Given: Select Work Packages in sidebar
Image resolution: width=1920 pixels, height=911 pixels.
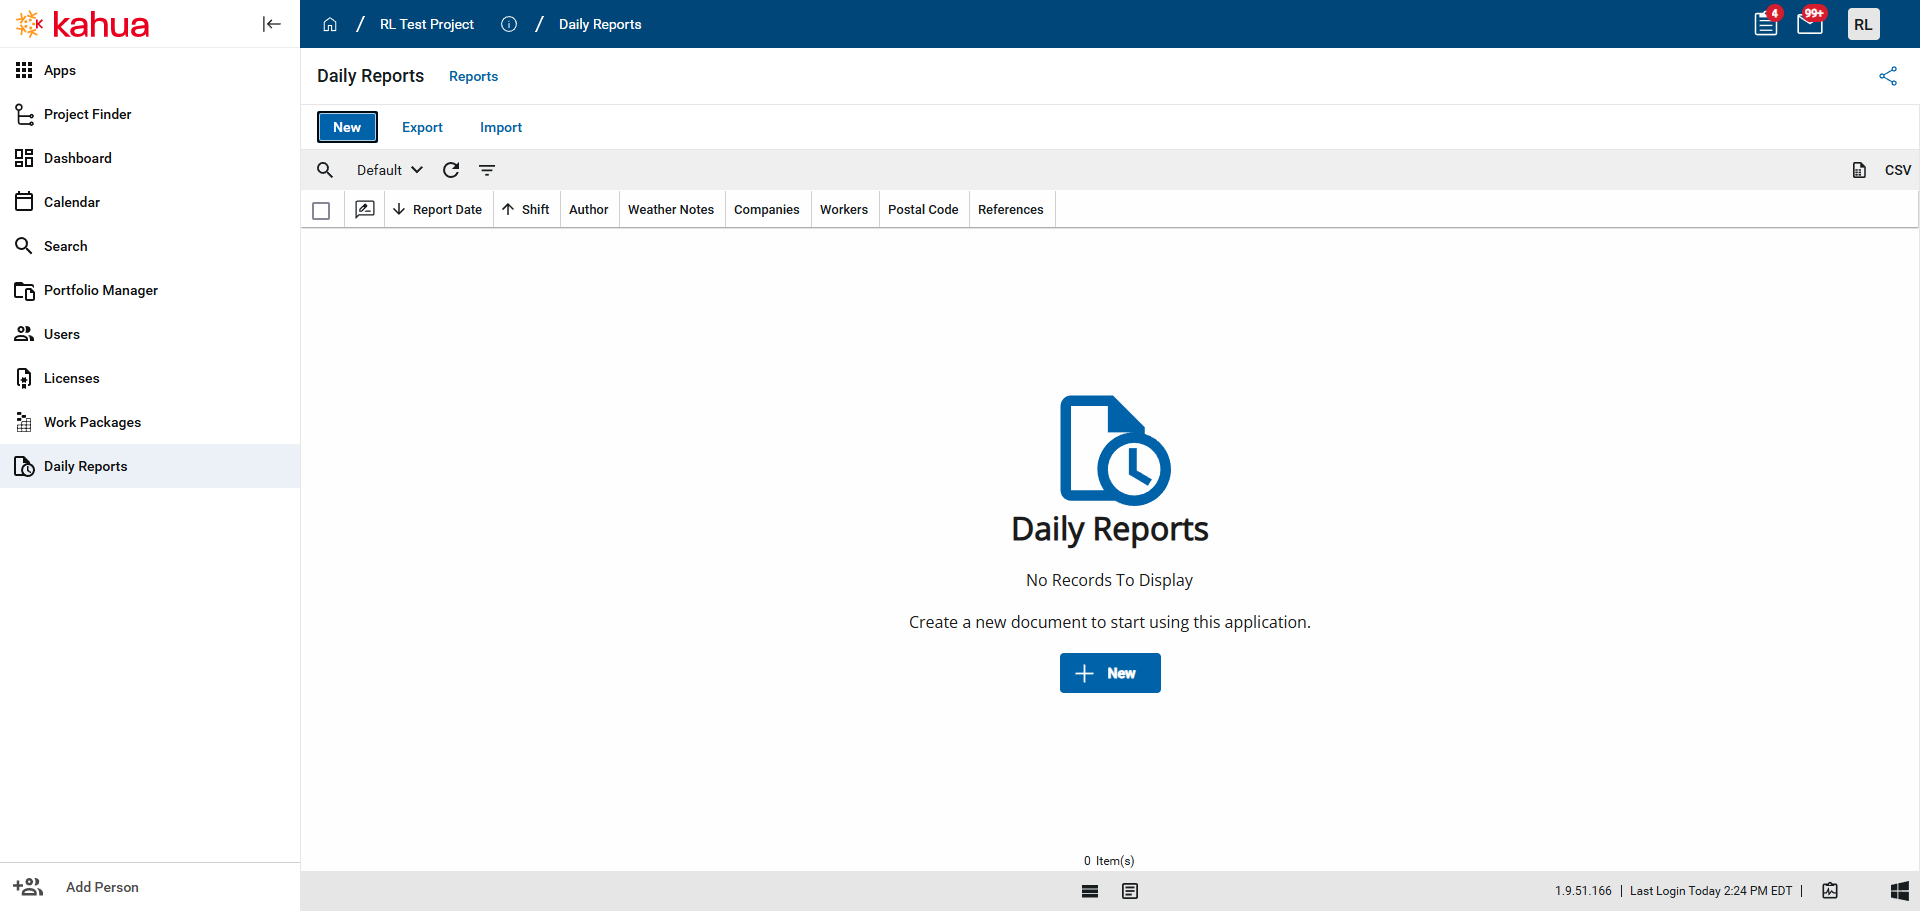Looking at the screenshot, I should (92, 422).
